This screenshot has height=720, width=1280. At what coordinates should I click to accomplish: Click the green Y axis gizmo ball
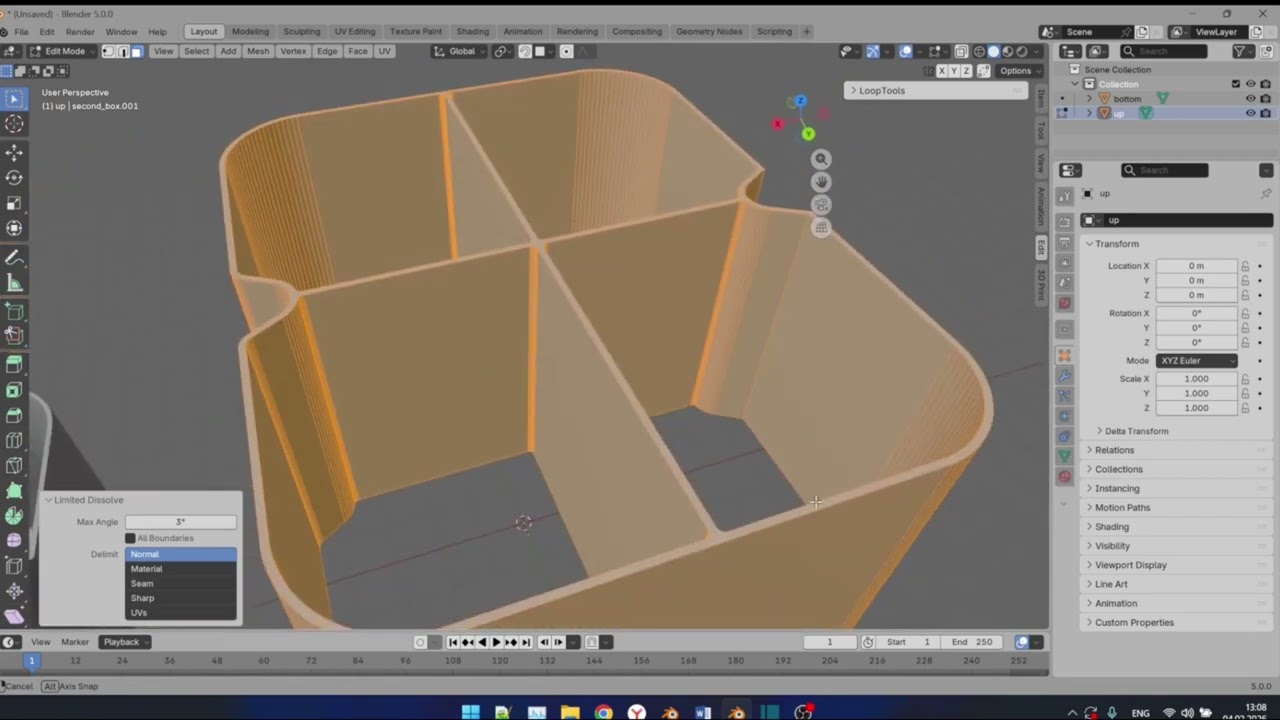808,134
